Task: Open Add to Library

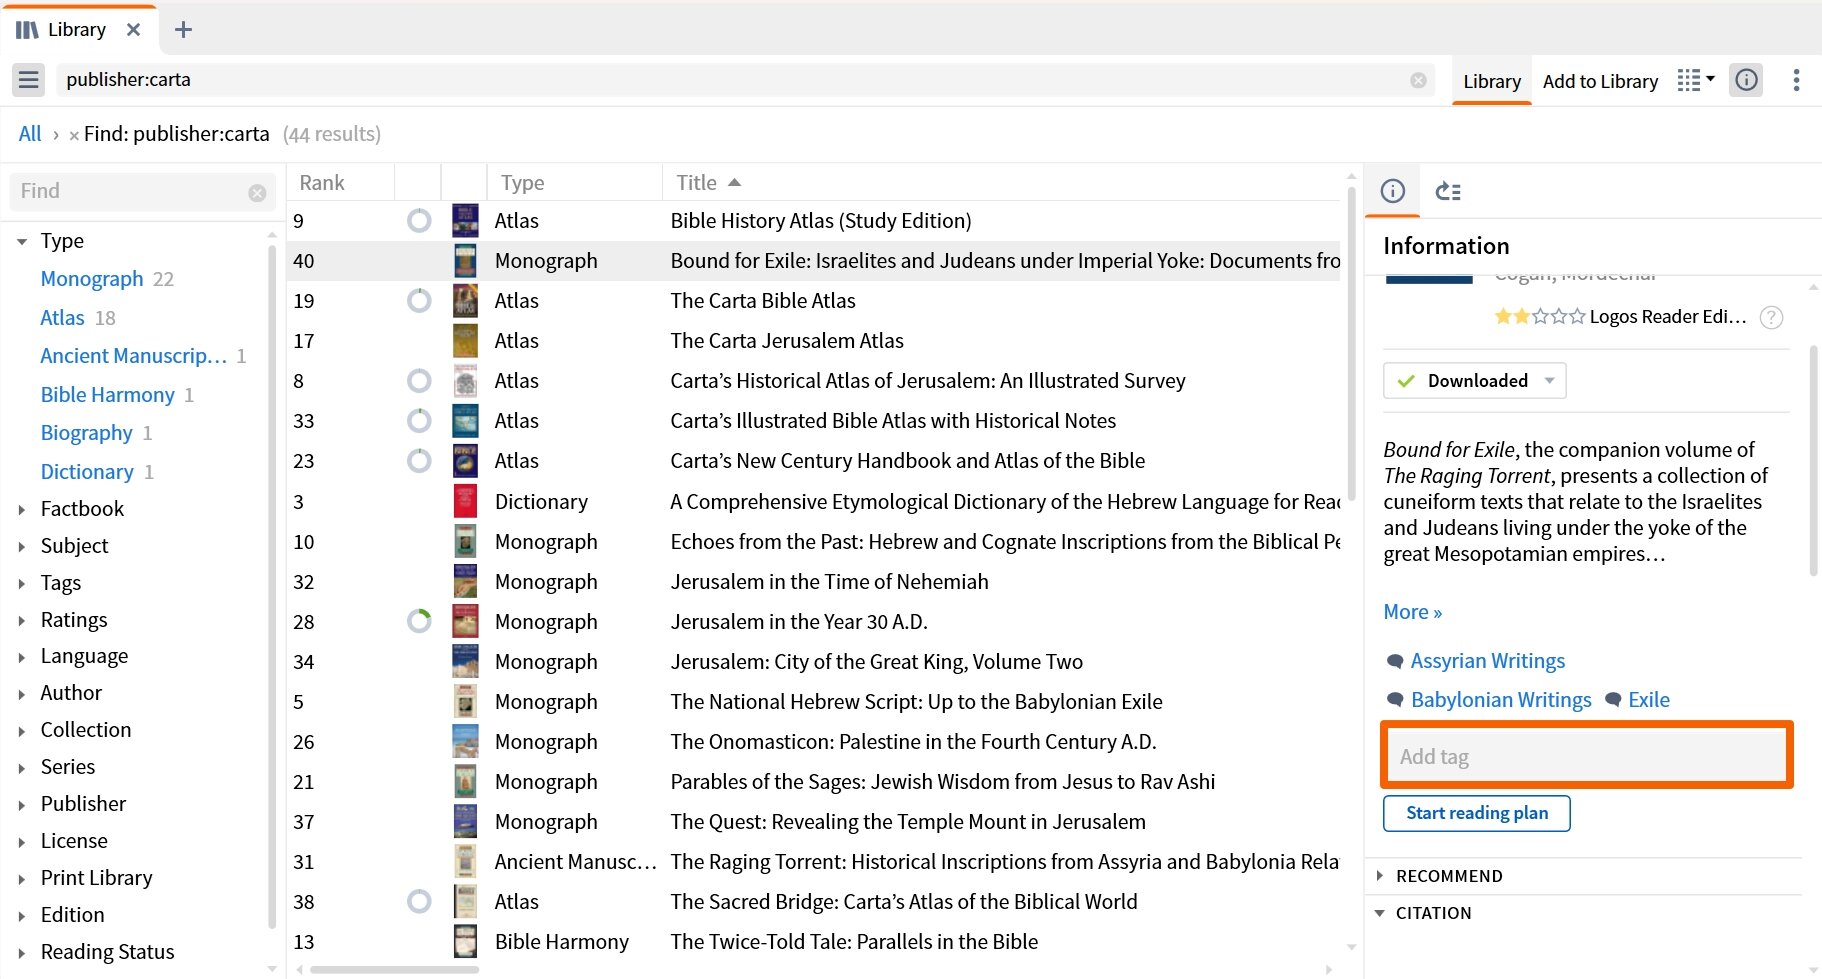Action: coord(1600,82)
